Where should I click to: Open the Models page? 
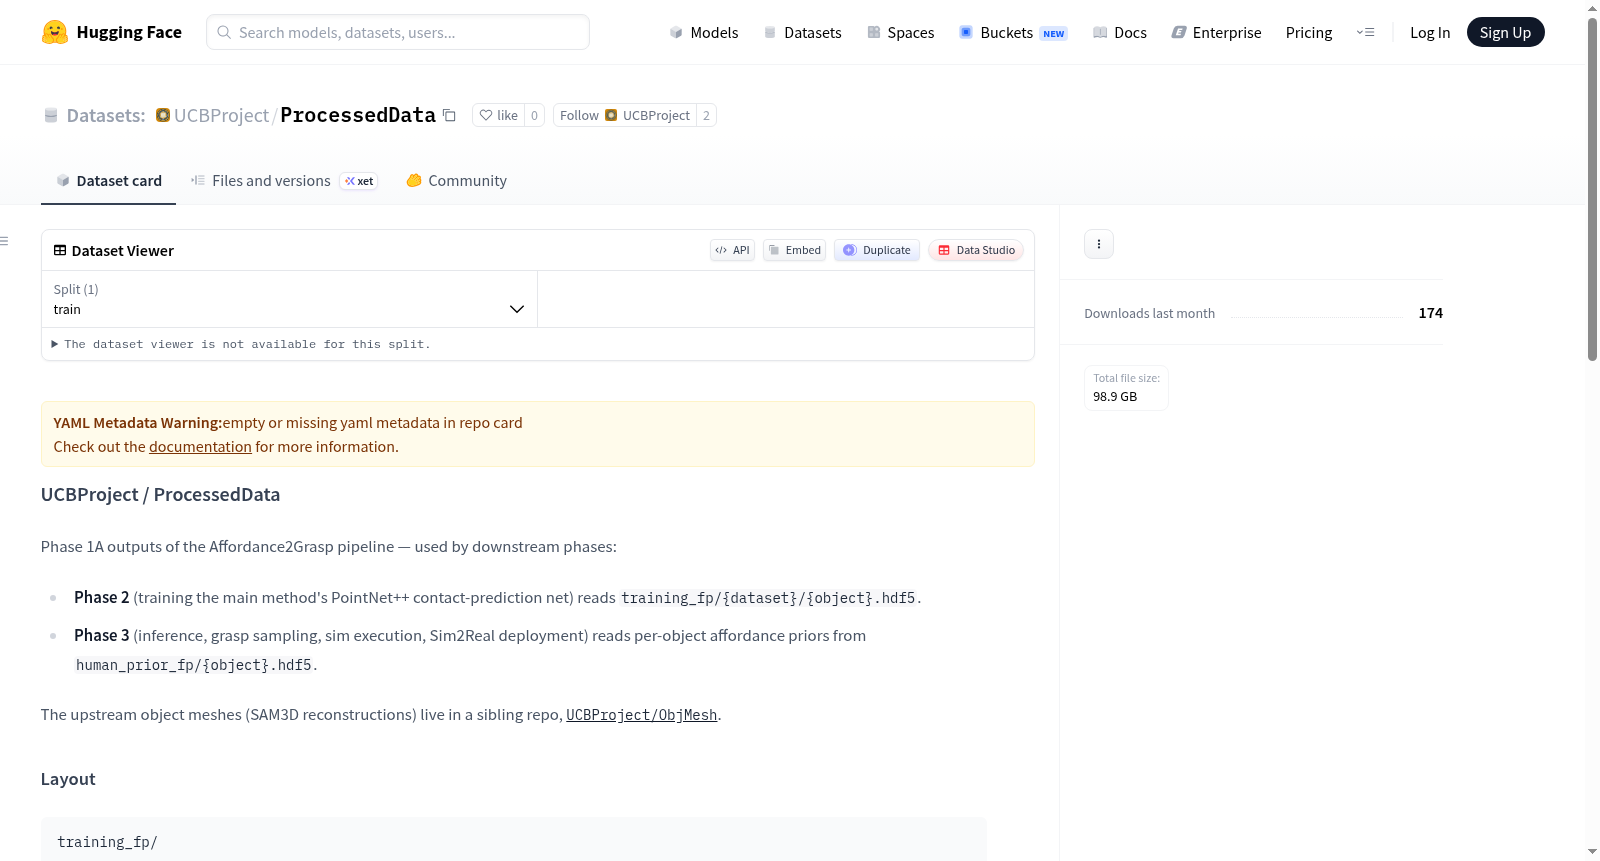point(704,32)
